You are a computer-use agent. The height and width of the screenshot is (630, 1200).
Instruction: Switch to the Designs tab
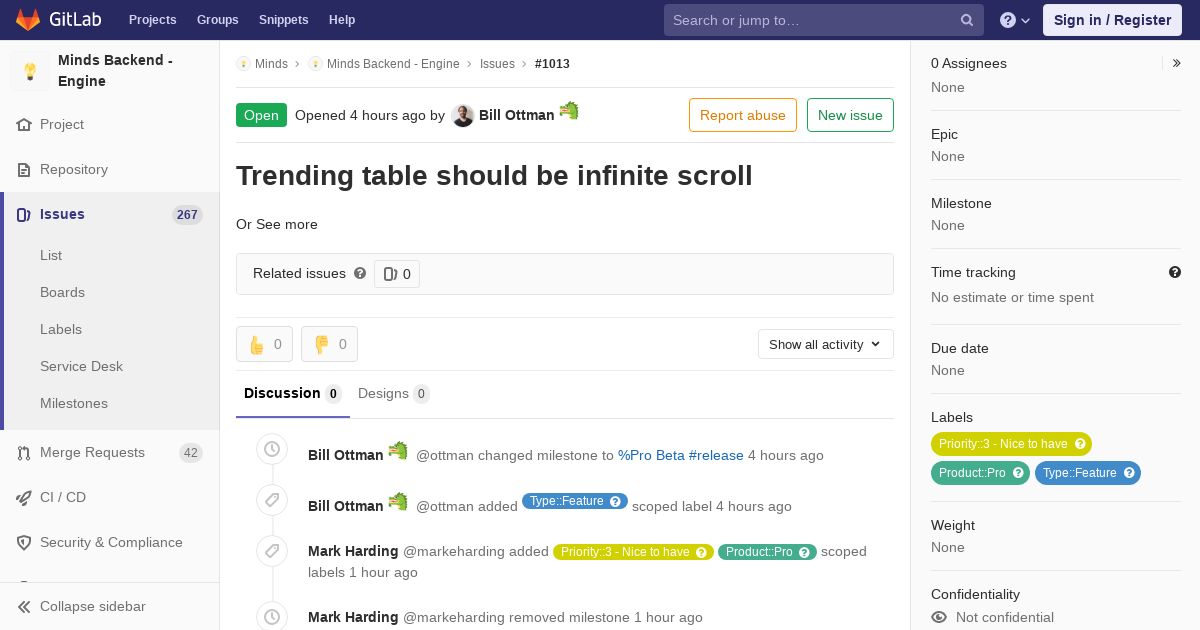[394, 394]
